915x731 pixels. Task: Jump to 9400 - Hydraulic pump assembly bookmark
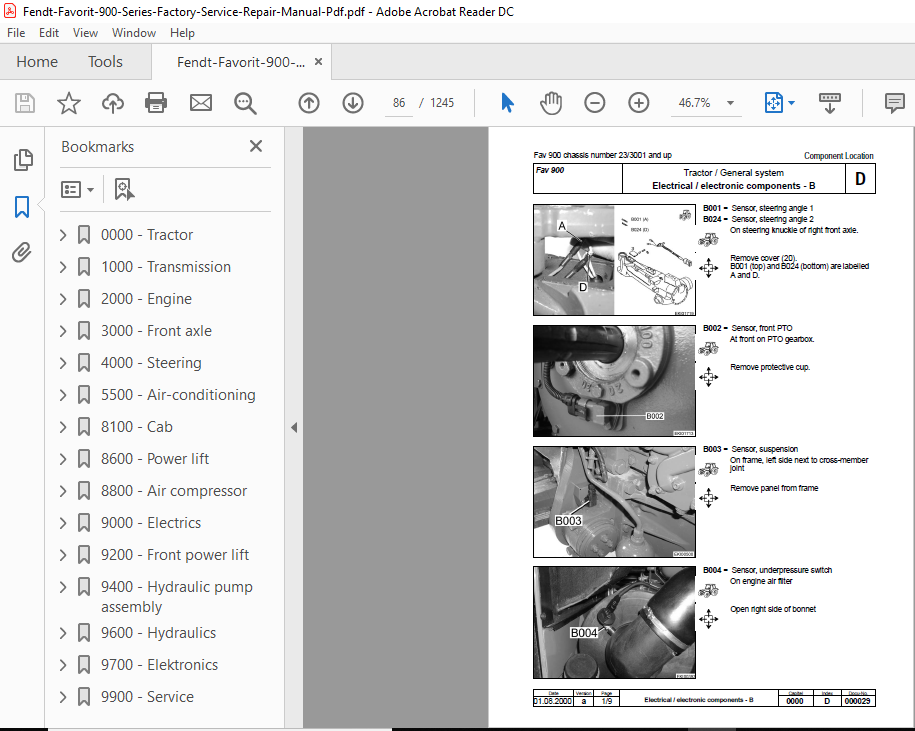click(177, 597)
